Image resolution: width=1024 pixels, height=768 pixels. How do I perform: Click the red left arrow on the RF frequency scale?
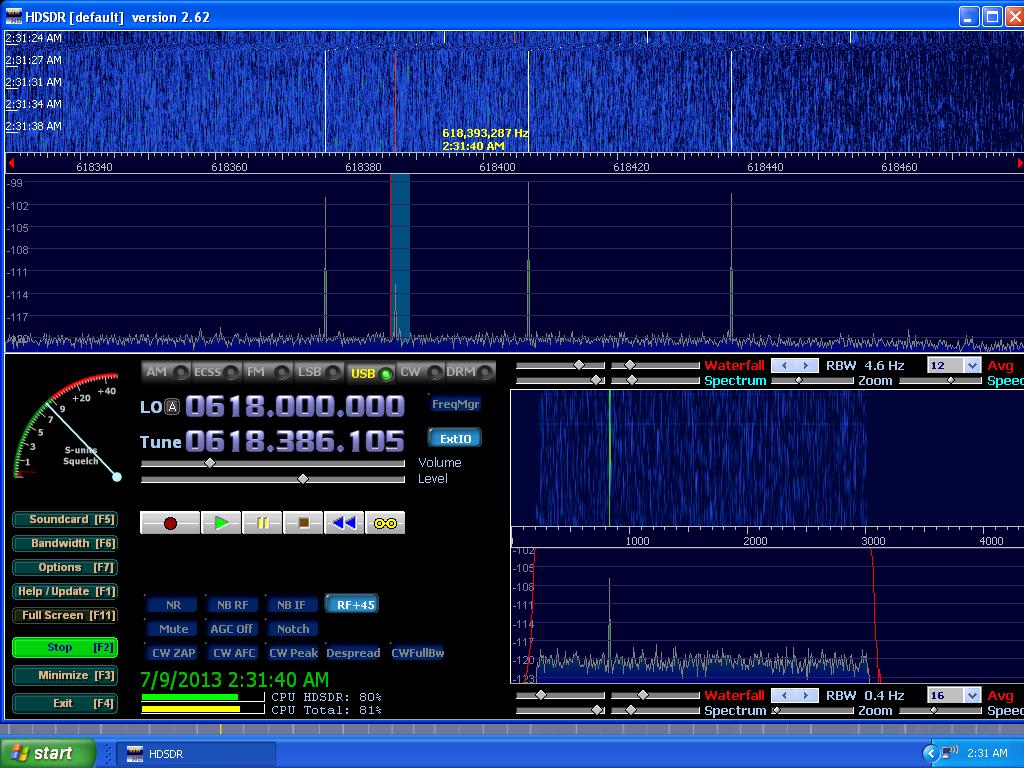click(10, 163)
